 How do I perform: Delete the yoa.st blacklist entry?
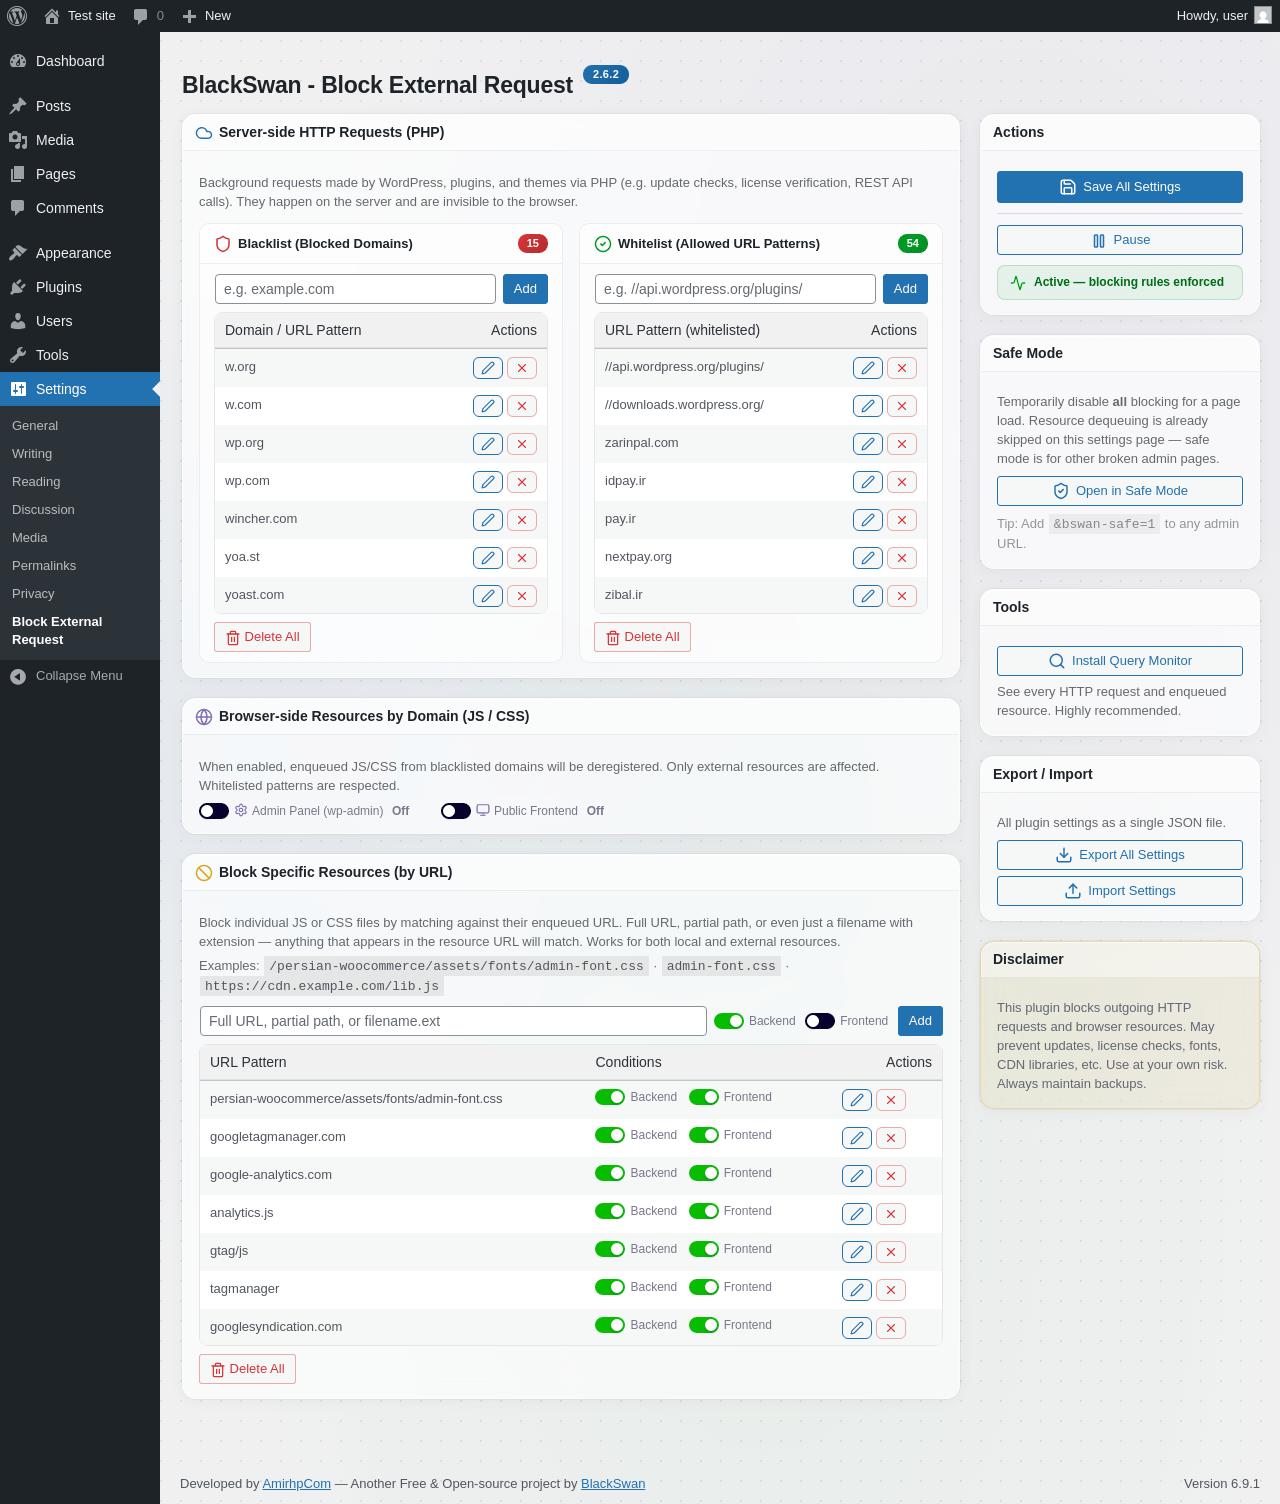(522, 558)
